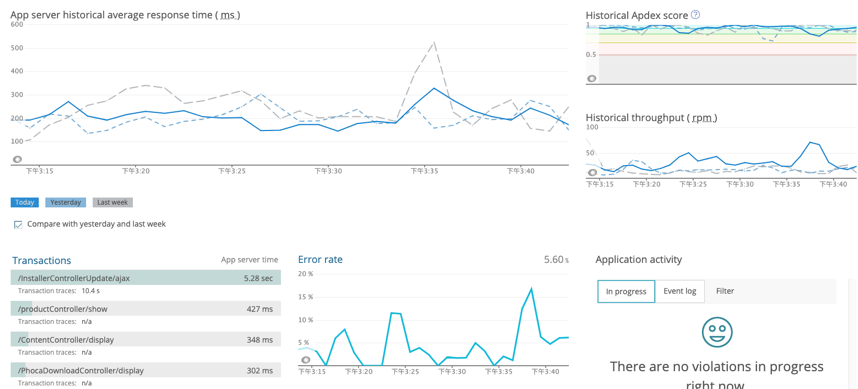Viewport: 858px width, 389px height.
Task: Click the Application activity heading
Action: [x=639, y=259]
